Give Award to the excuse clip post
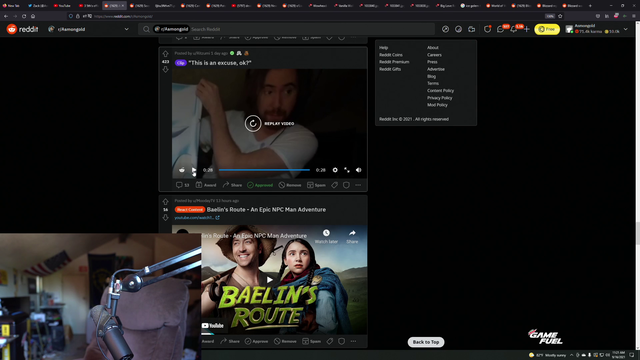 click(x=206, y=185)
